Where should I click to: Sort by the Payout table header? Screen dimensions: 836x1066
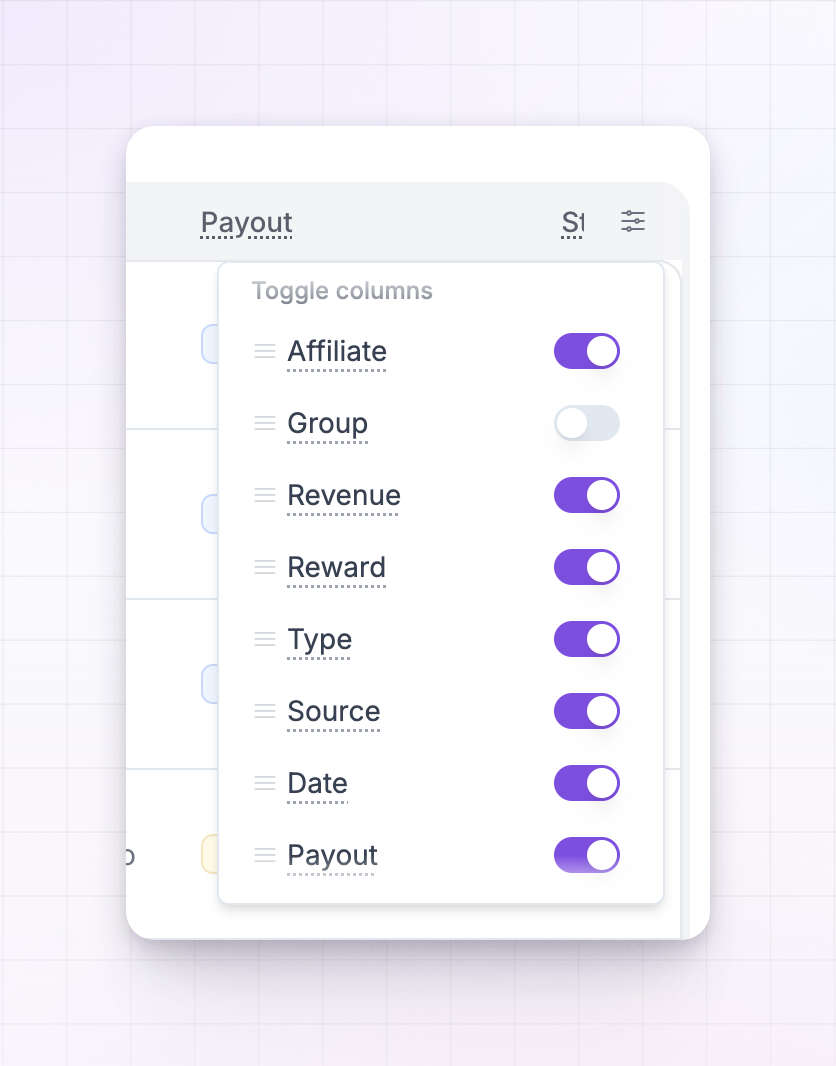coord(247,223)
